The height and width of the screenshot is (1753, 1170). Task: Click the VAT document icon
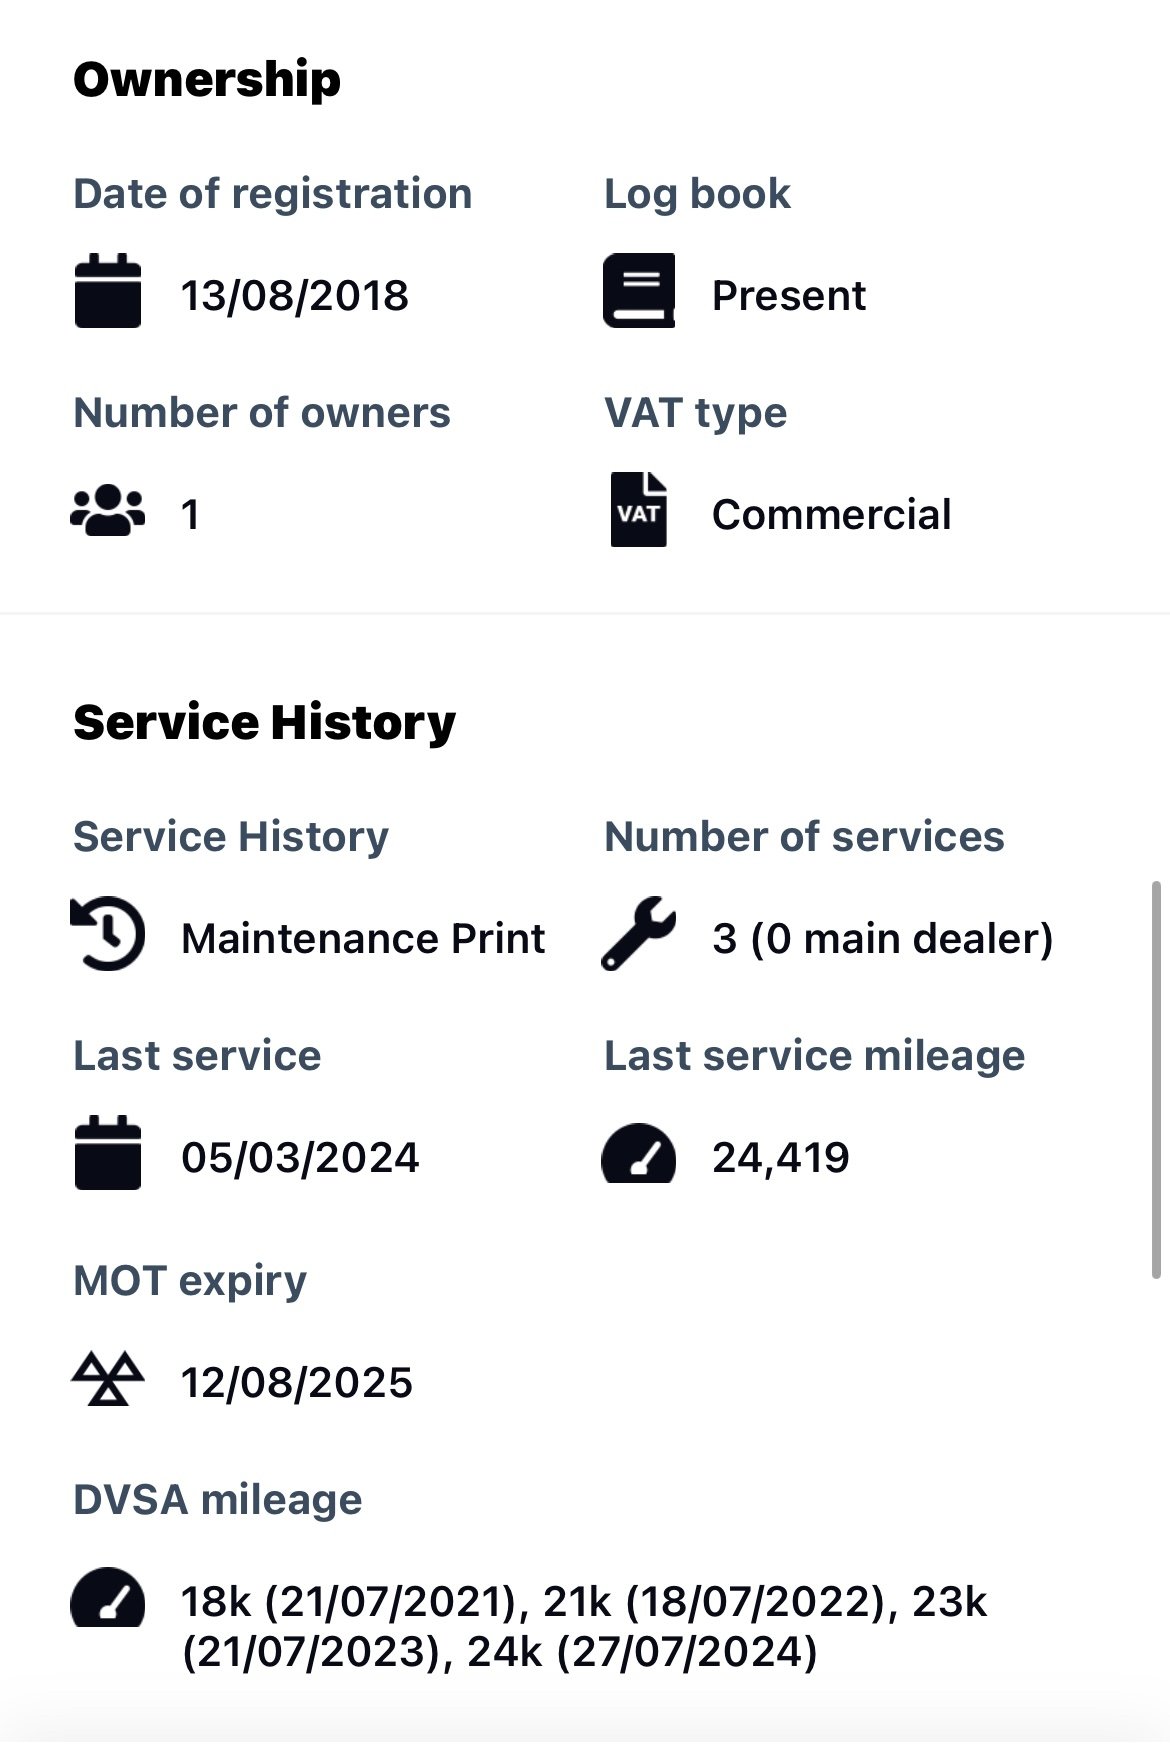click(x=639, y=510)
